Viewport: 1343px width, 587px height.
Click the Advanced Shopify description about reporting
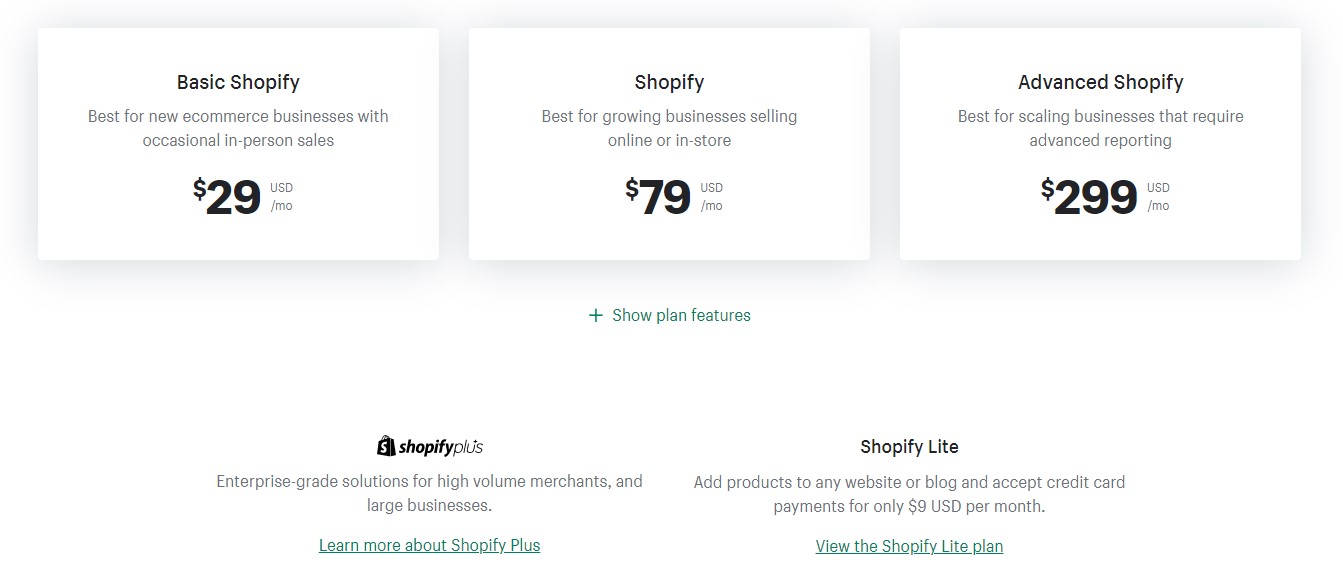pos(1100,128)
